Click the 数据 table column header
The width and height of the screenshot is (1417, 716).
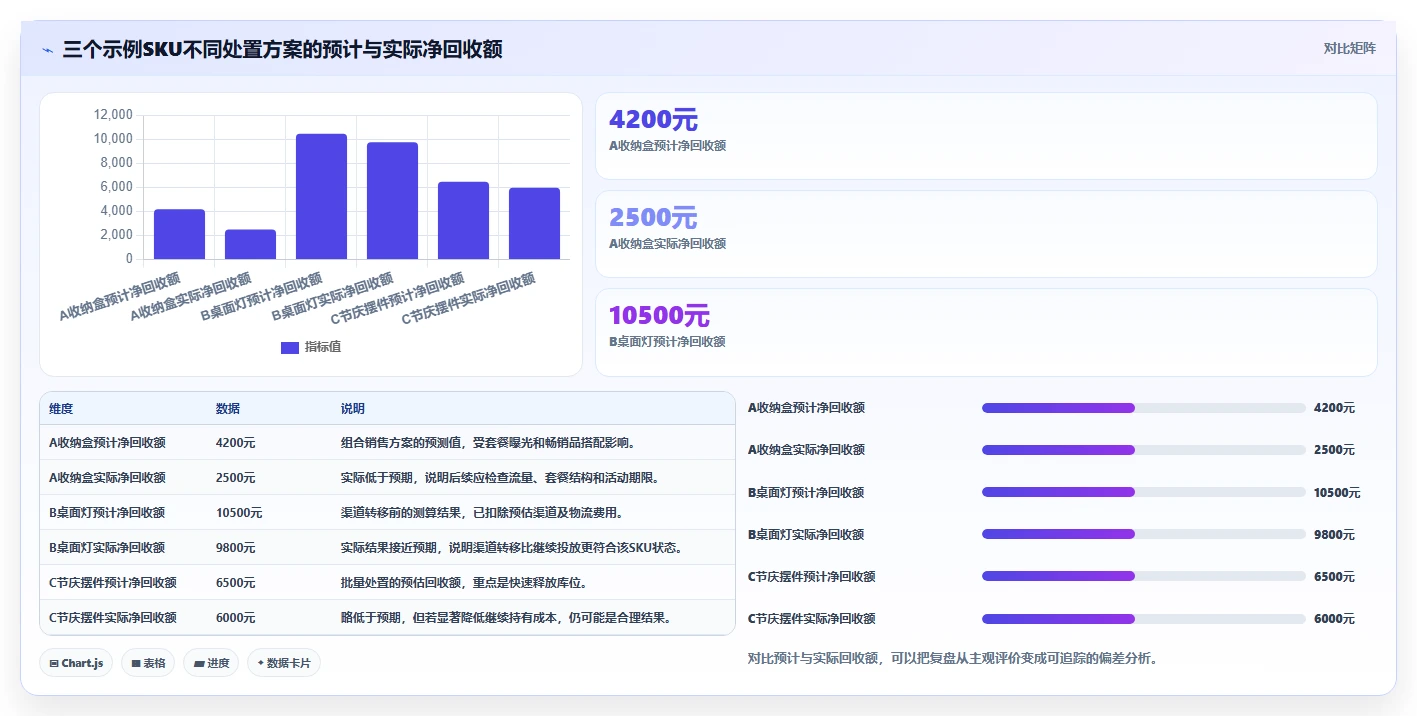[228, 409]
